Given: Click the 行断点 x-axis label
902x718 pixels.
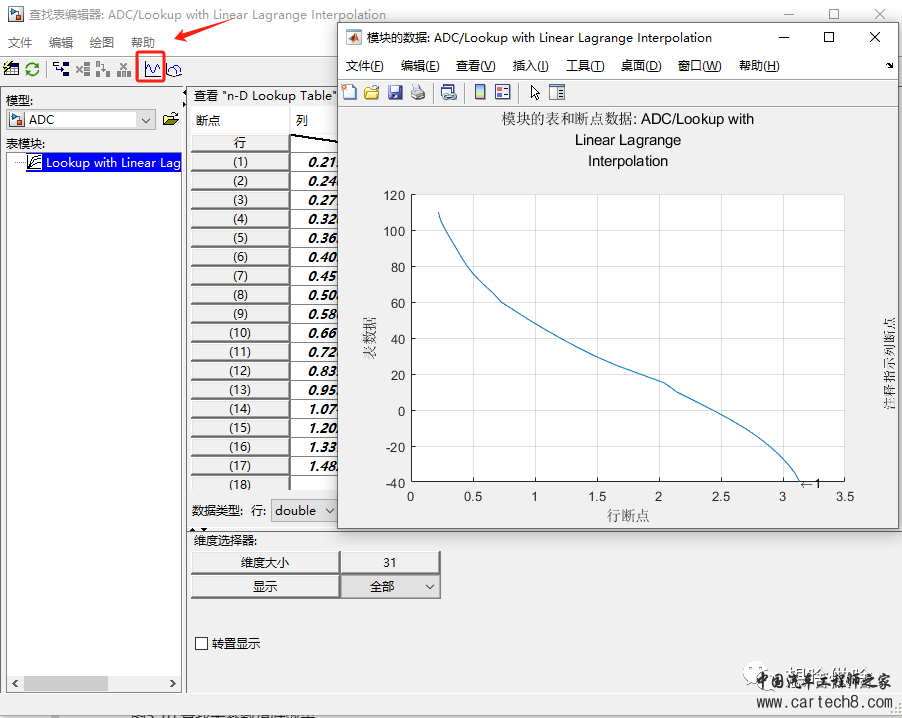Looking at the screenshot, I should click(628, 515).
